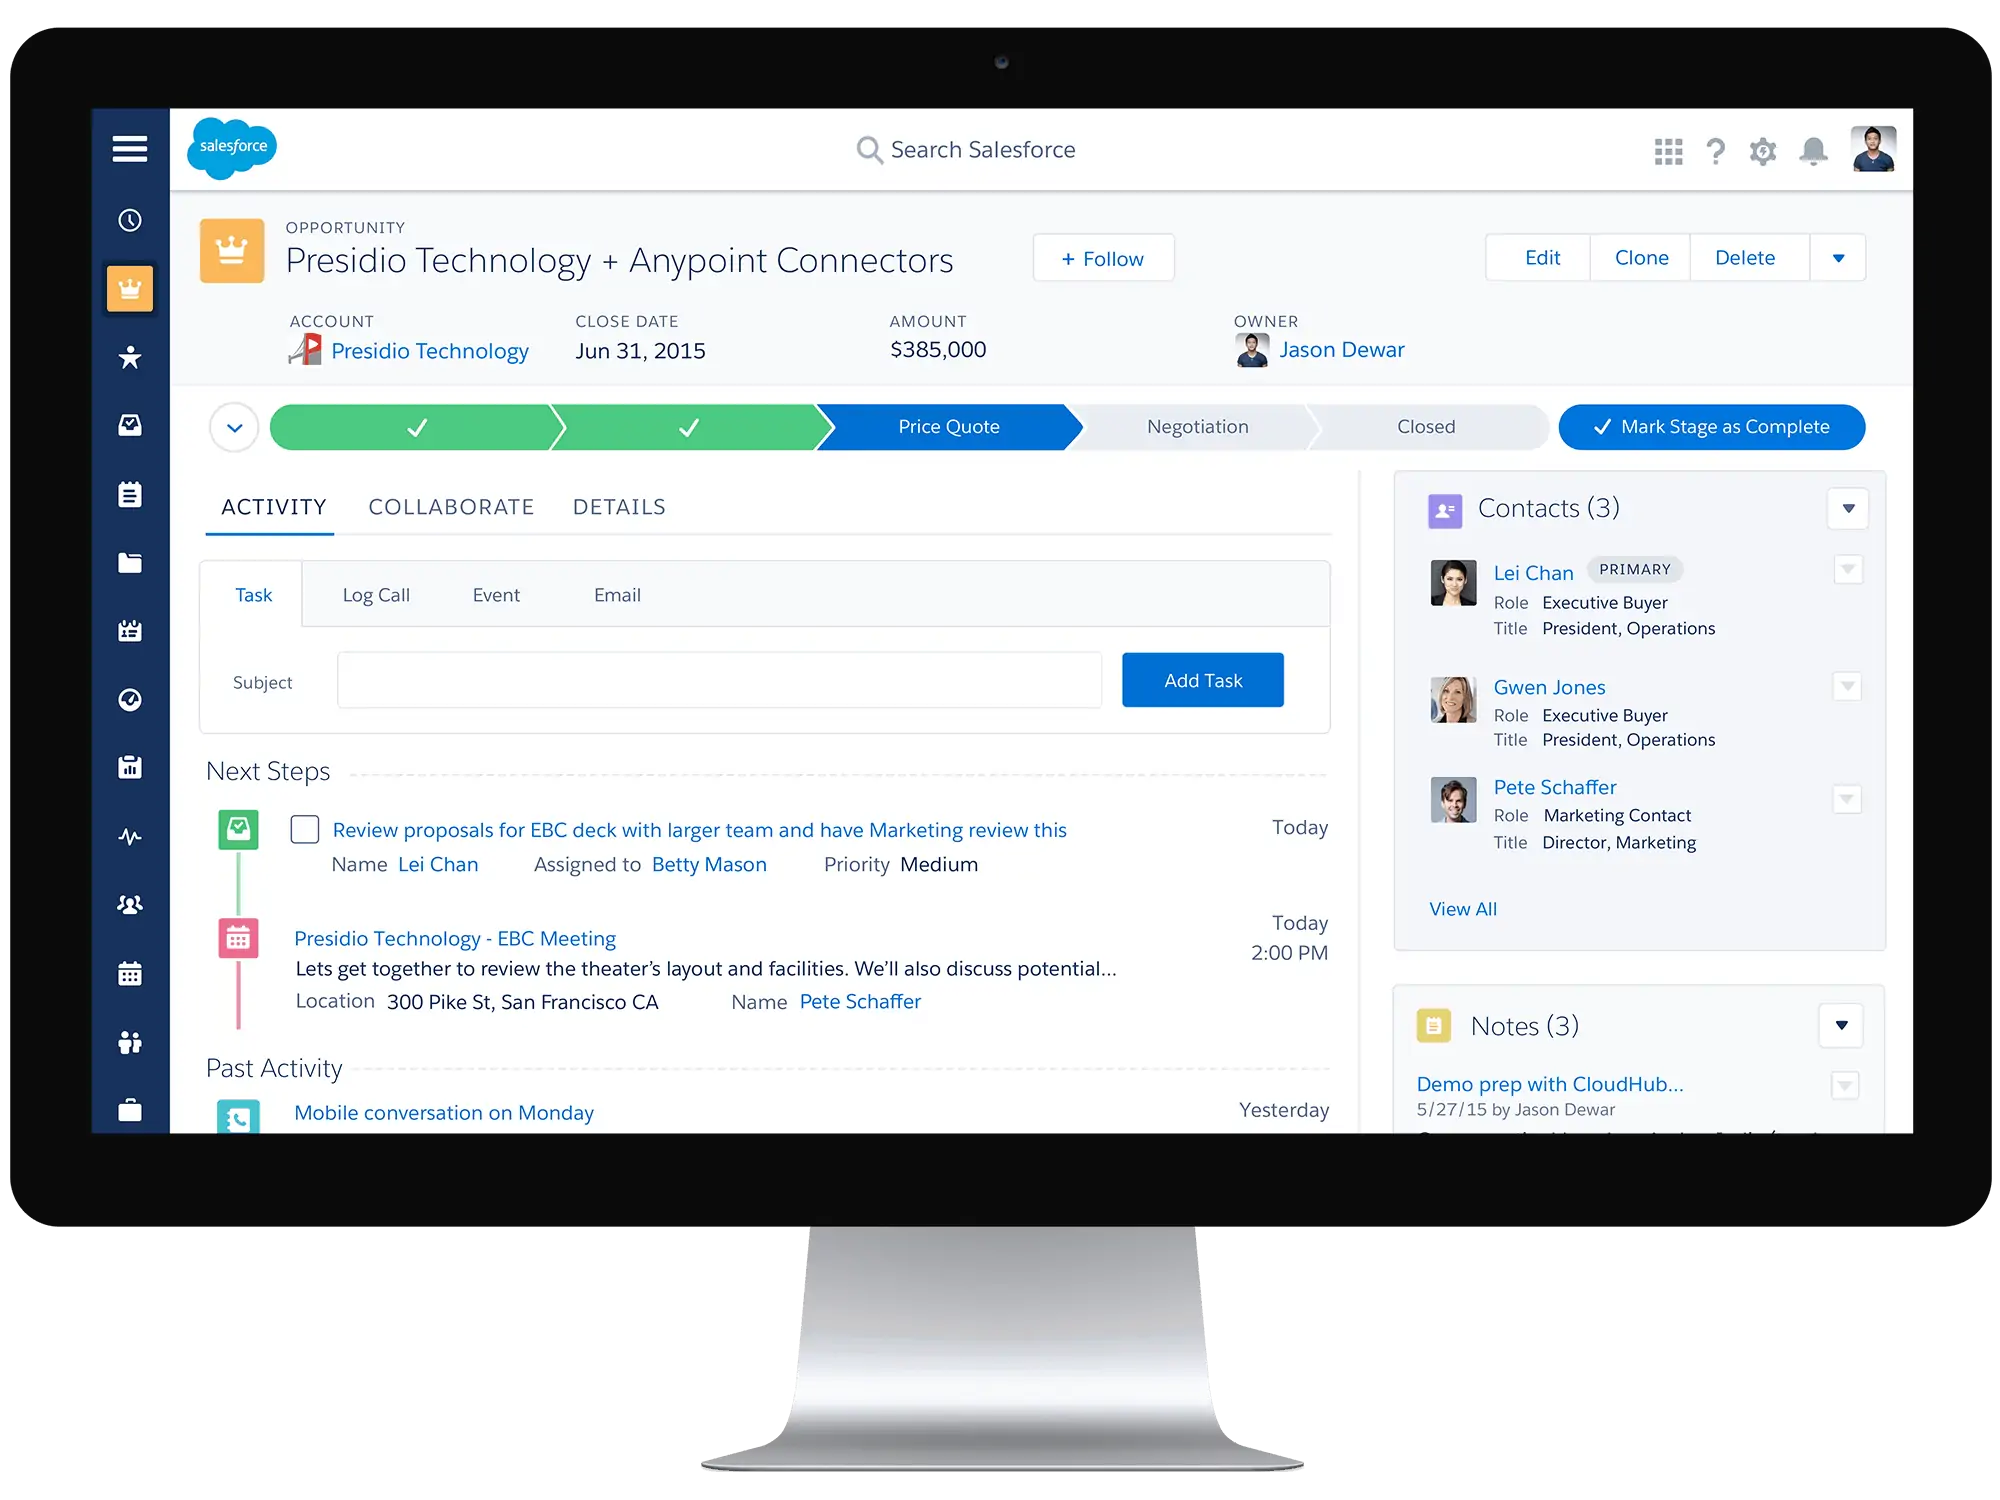
Task: Click the favorites star icon
Action: (132, 358)
